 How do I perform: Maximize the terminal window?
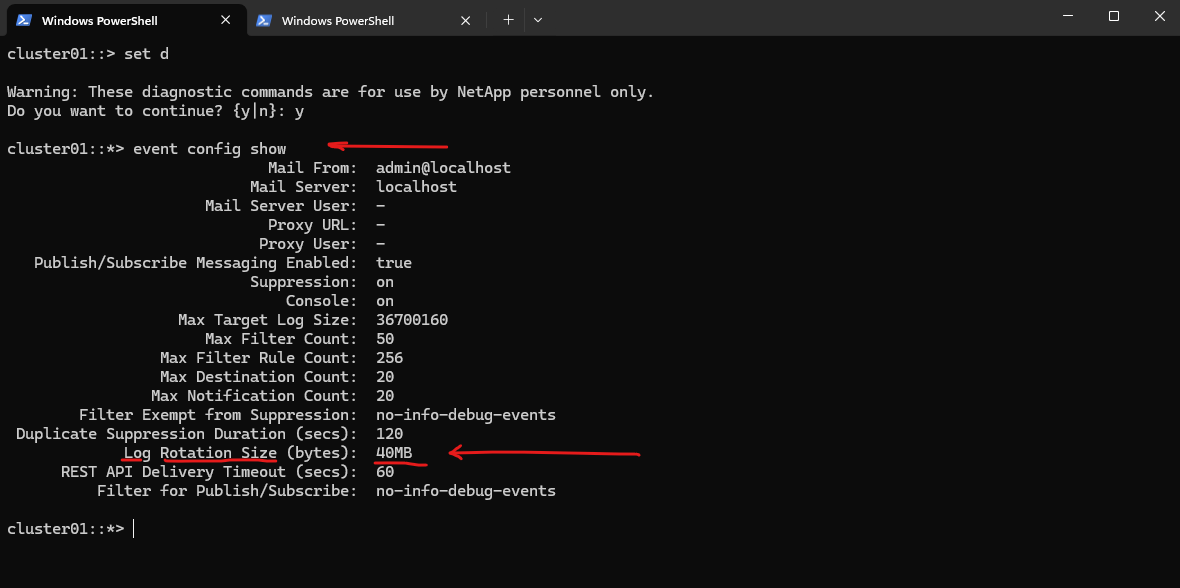point(1114,17)
